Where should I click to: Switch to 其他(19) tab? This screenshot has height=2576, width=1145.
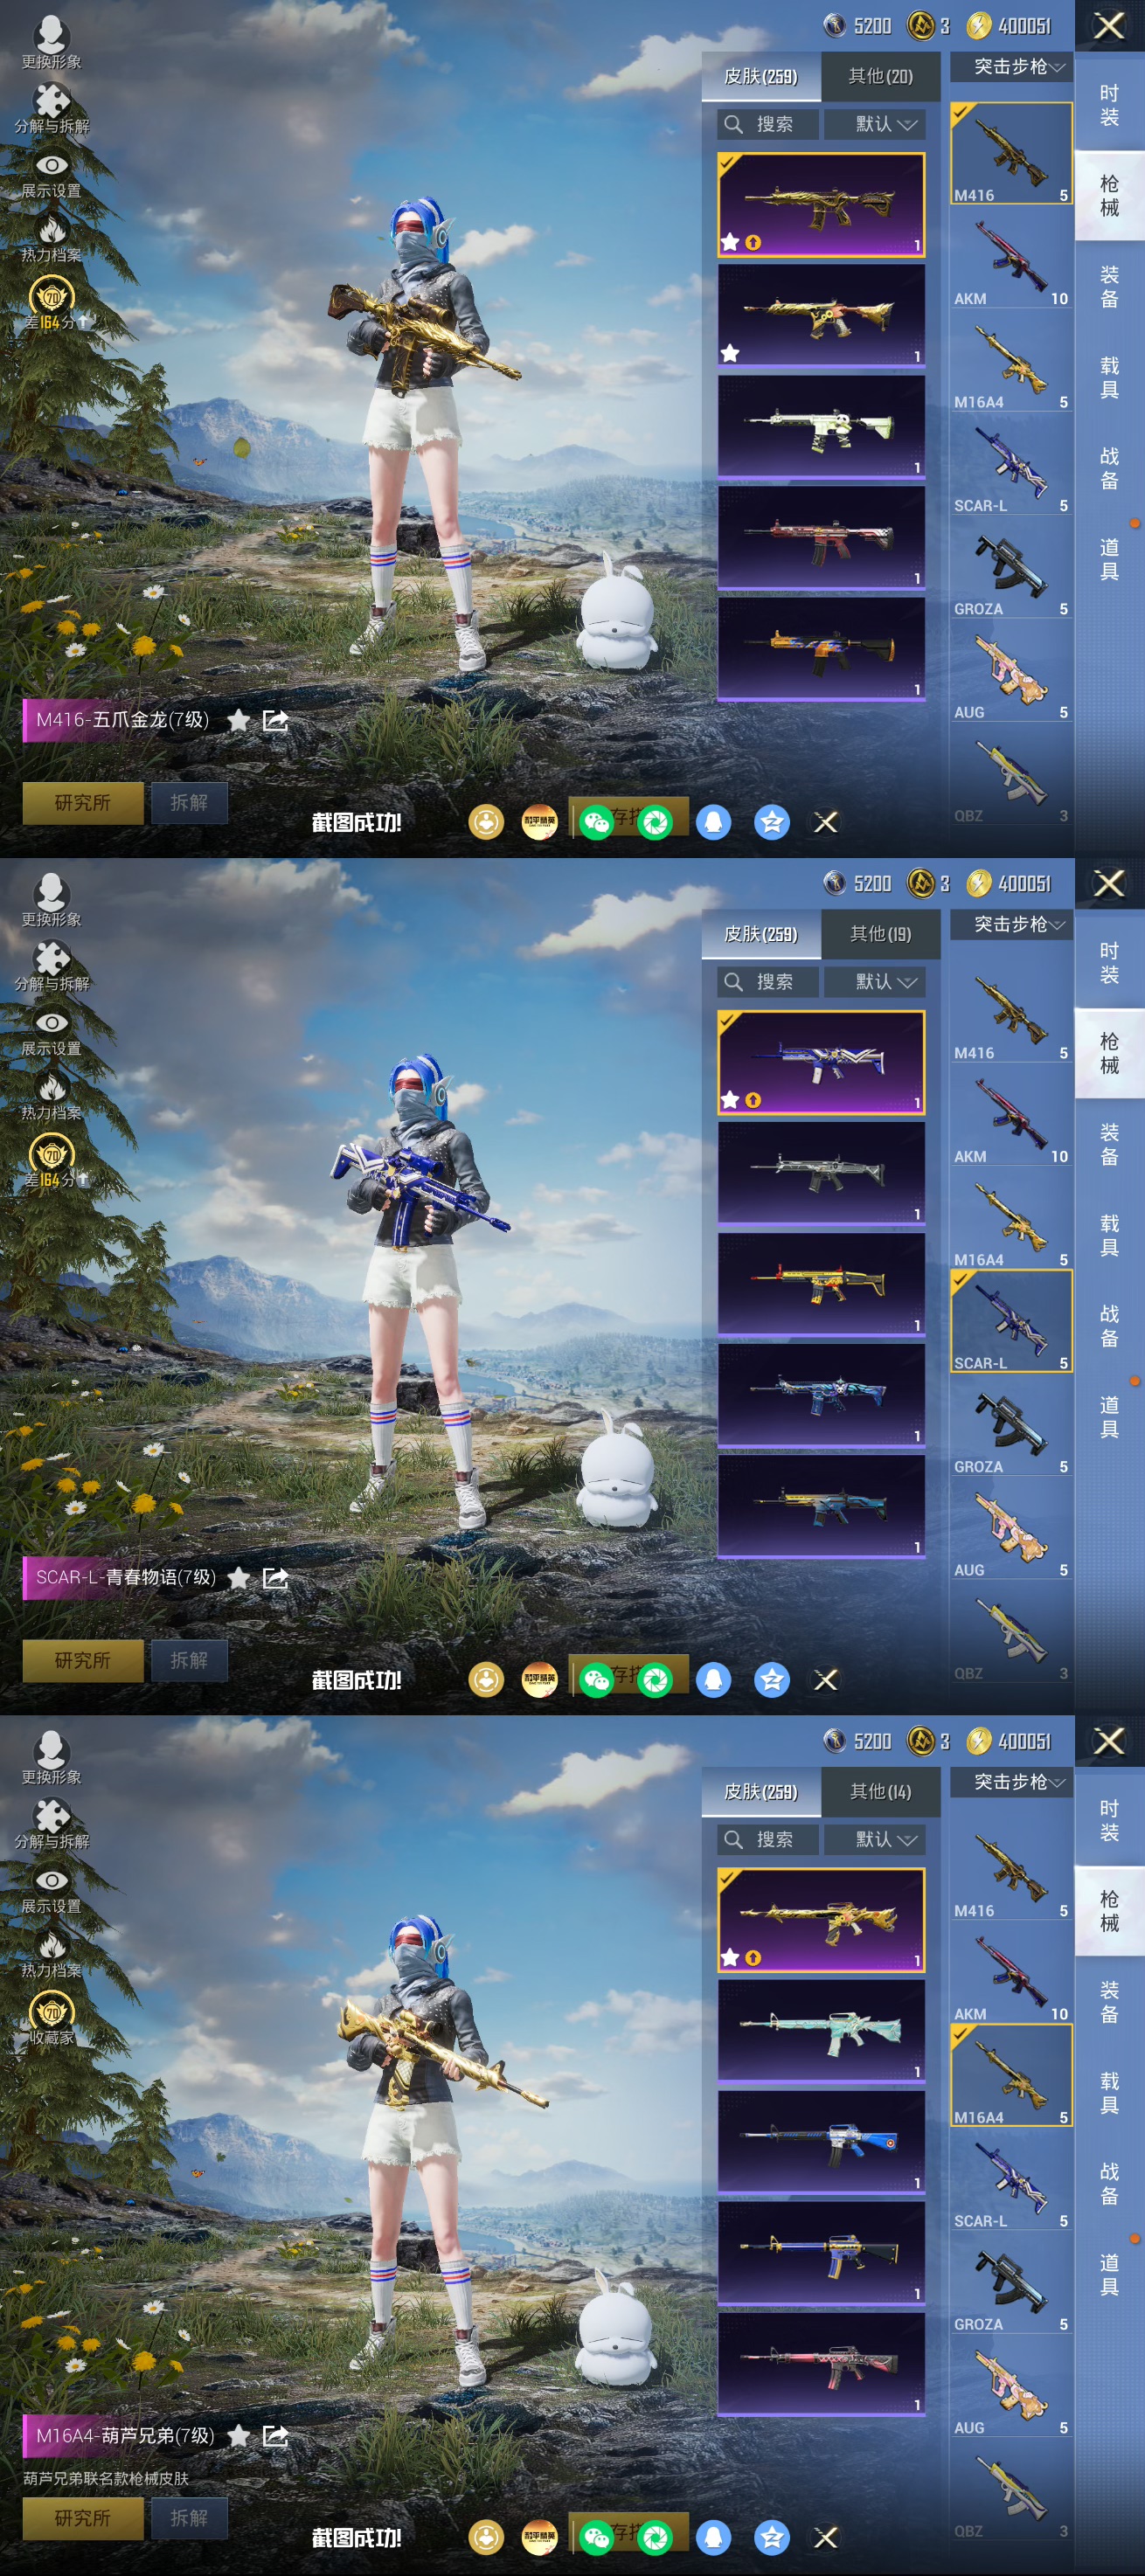880,934
